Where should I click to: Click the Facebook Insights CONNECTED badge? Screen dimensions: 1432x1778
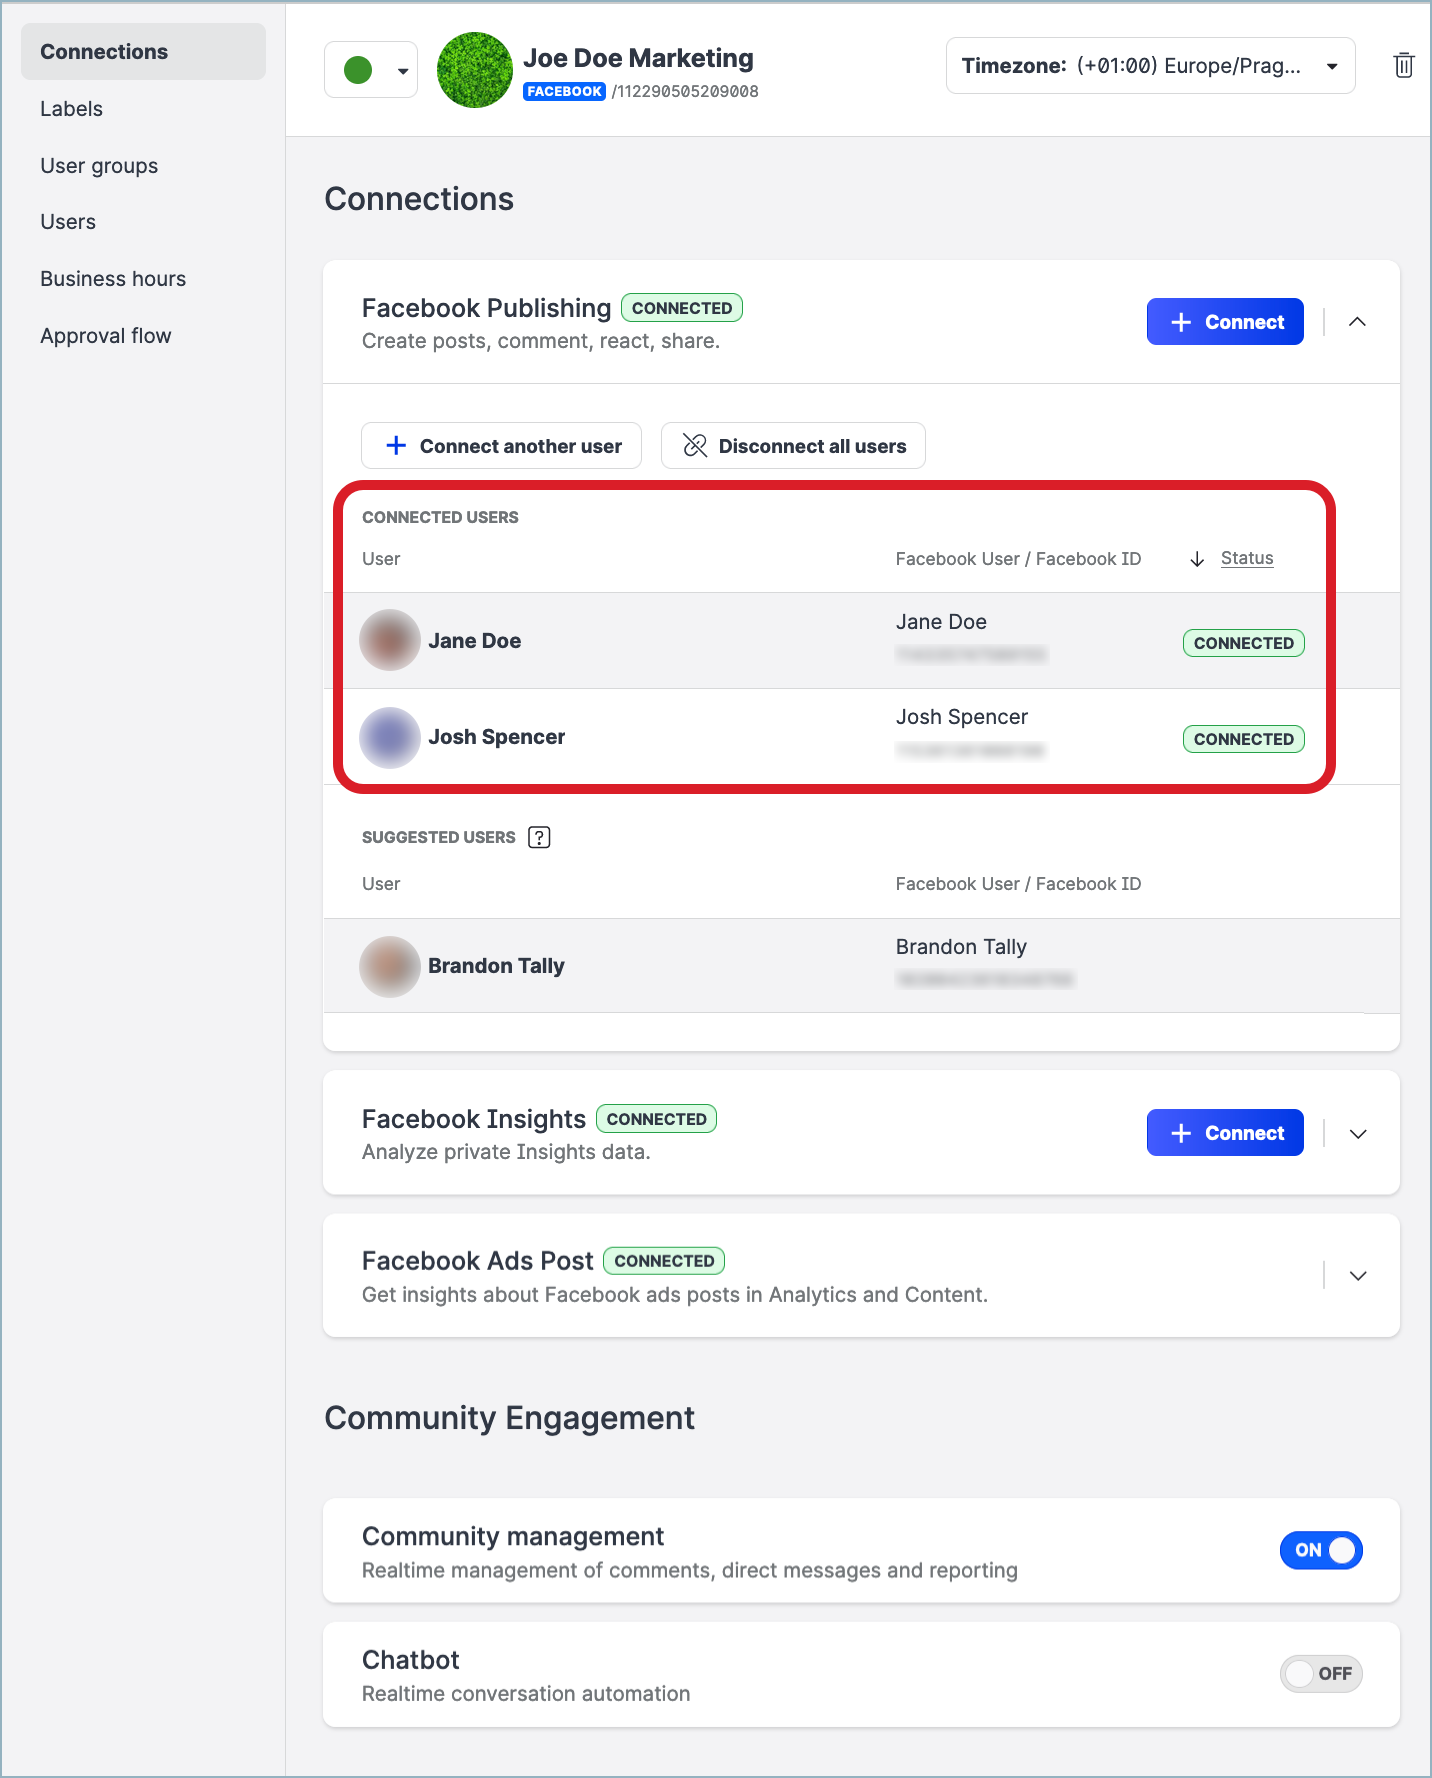tap(657, 1119)
